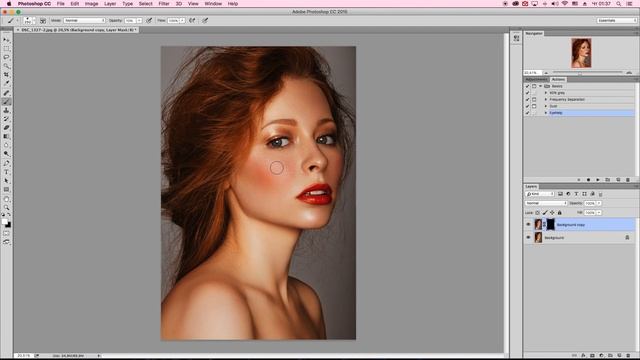Change the screen mode

click(6, 242)
